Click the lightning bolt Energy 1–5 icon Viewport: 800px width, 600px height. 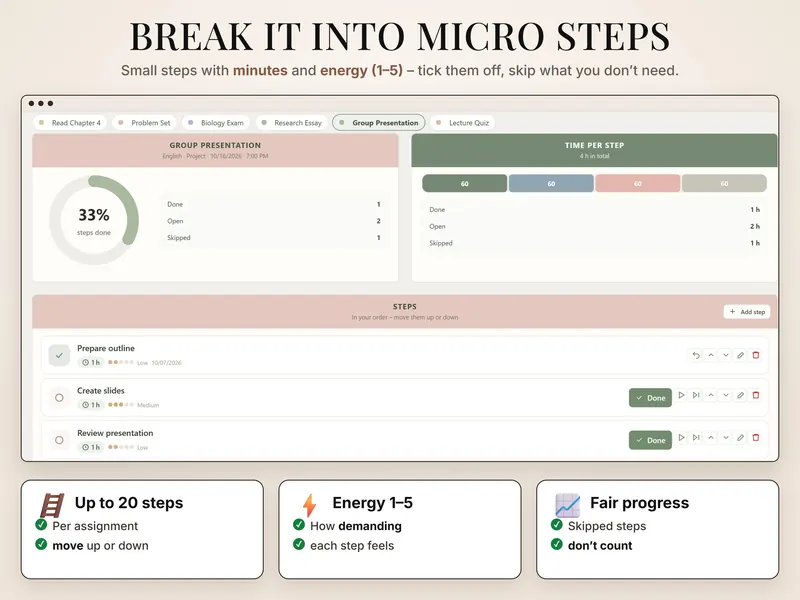pyautogui.click(x=309, y=506)
